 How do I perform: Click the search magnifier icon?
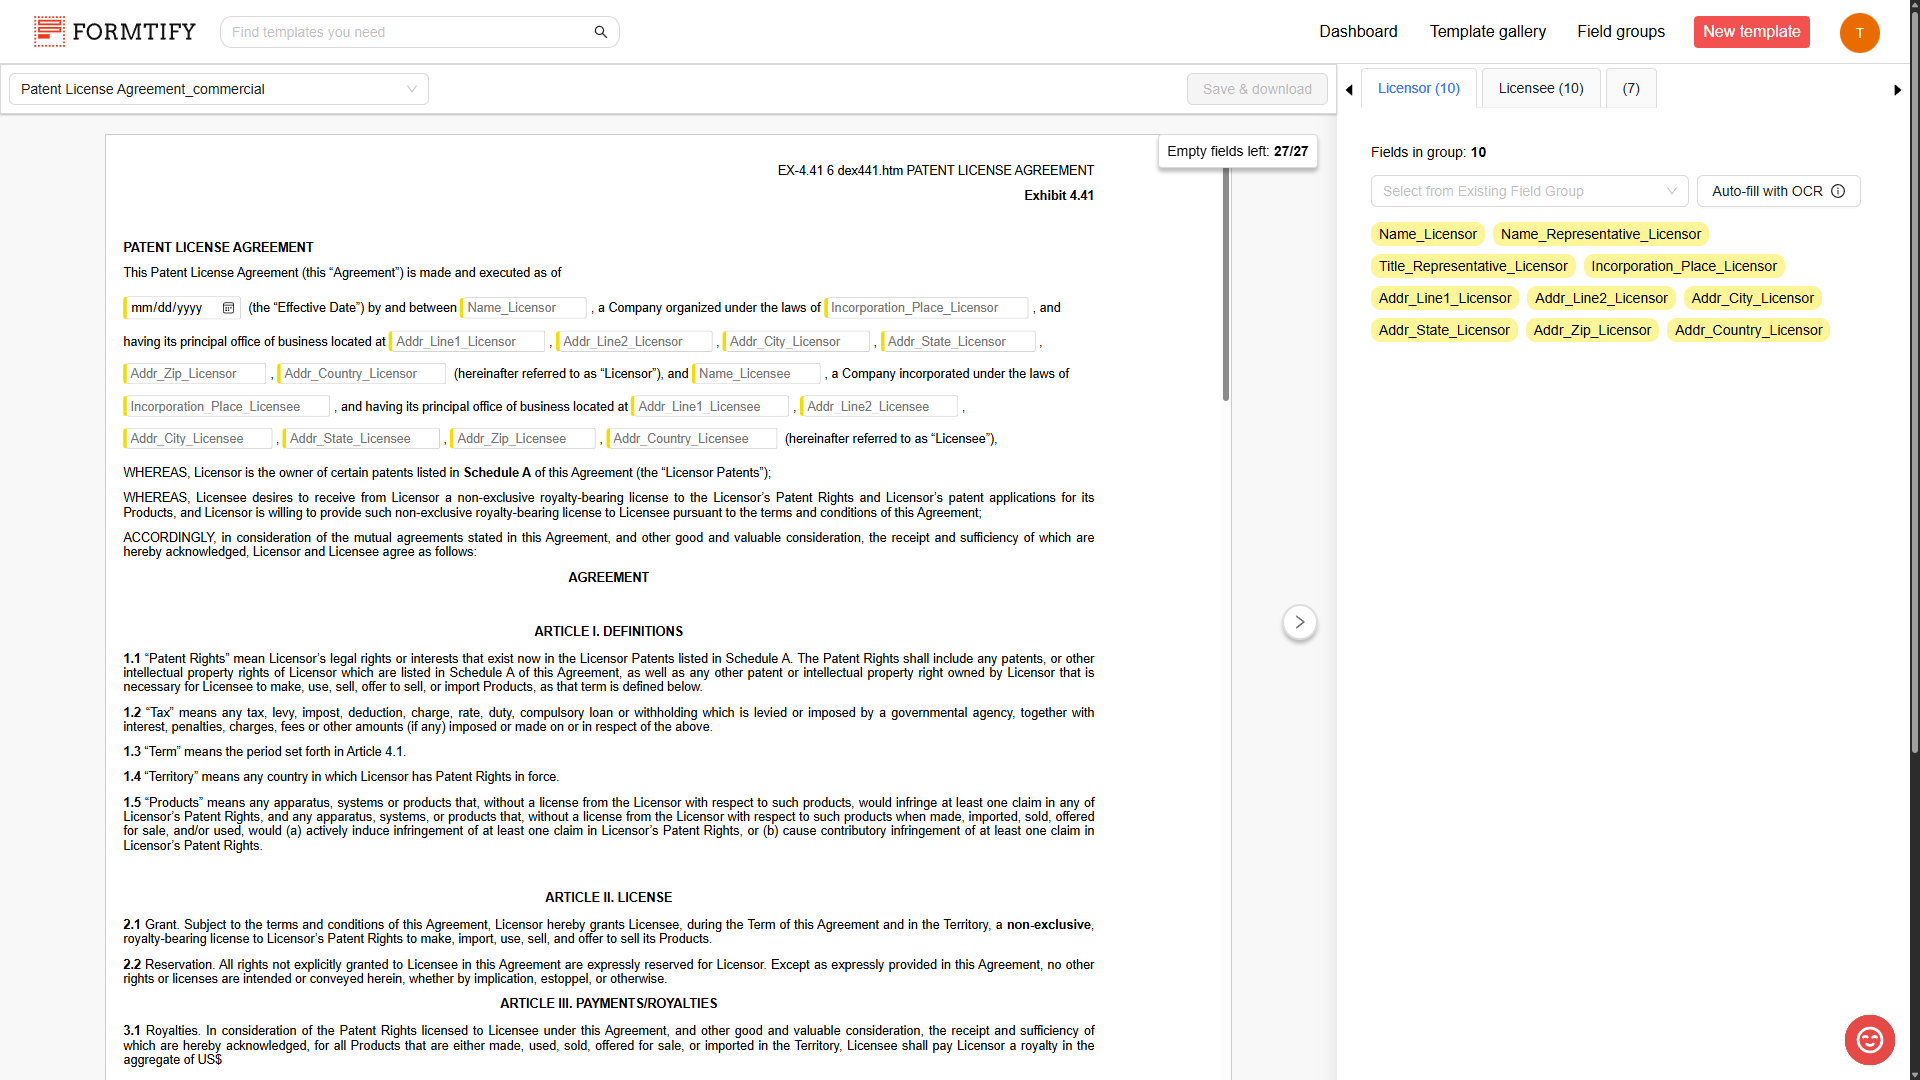point(600,32)
